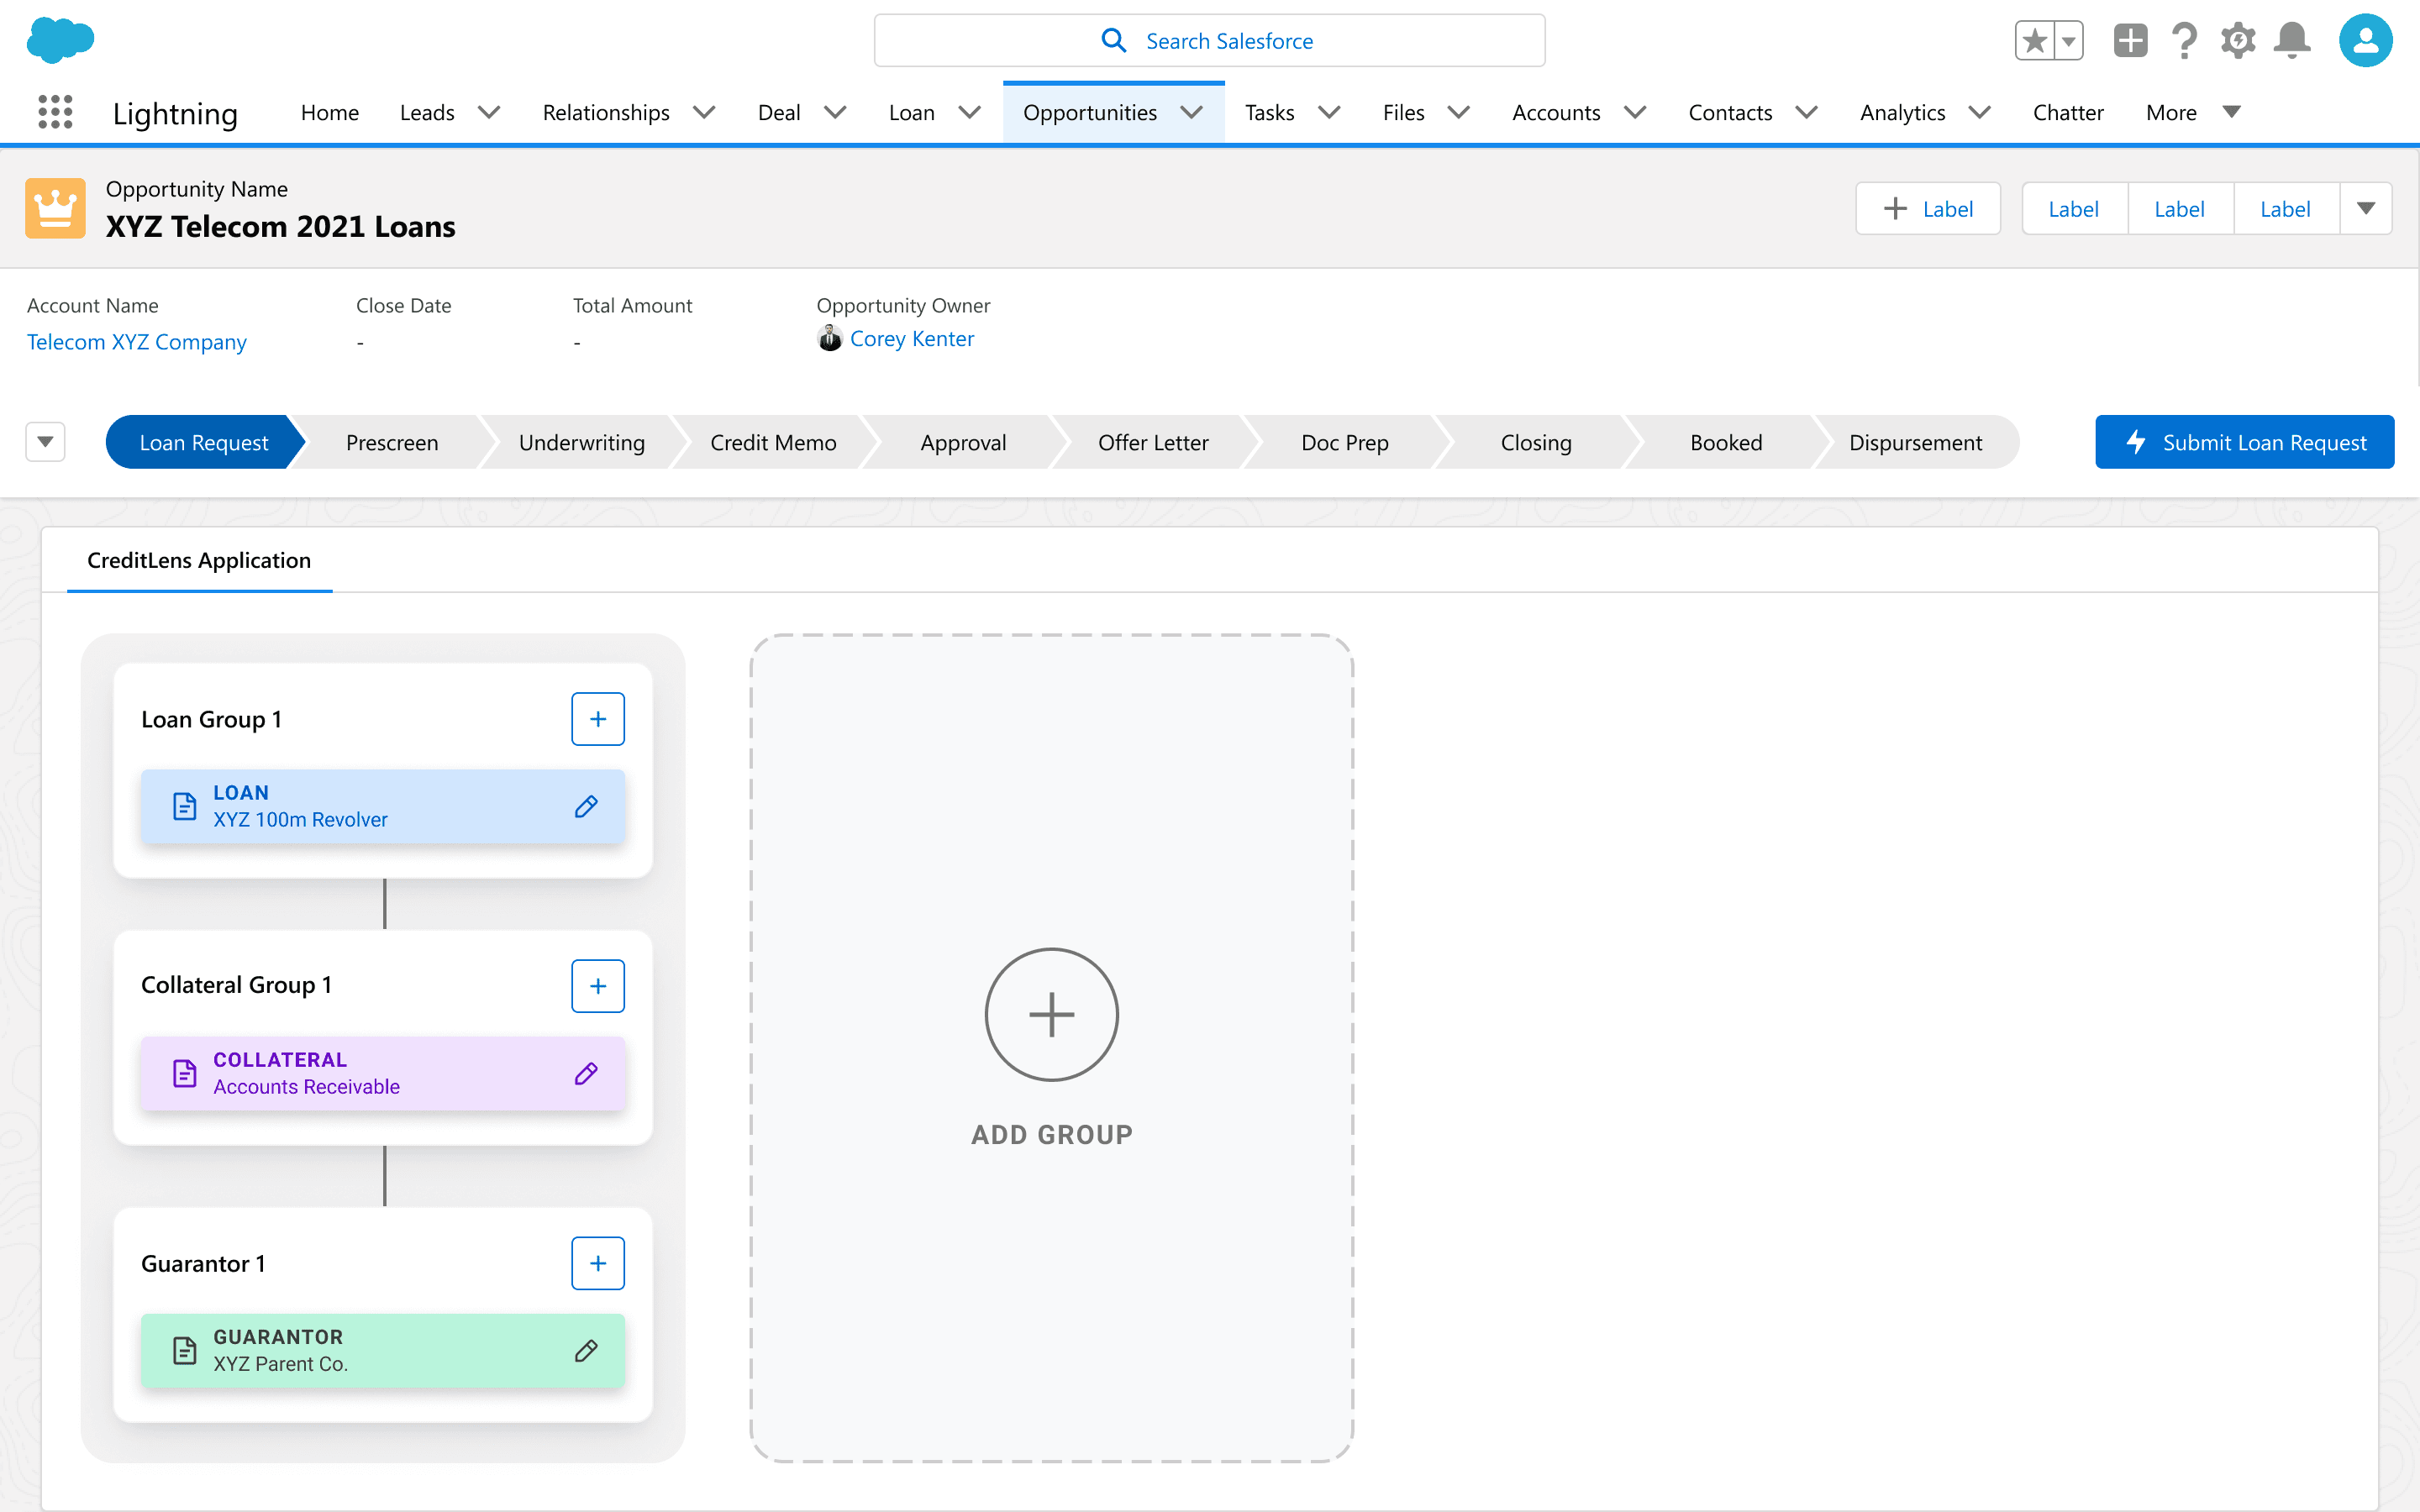This screenshot has height=1512, width=2420.
Task: Expand the Opportunities tab dropdown
Action: pyautogui.click(x=1191, y=112)
